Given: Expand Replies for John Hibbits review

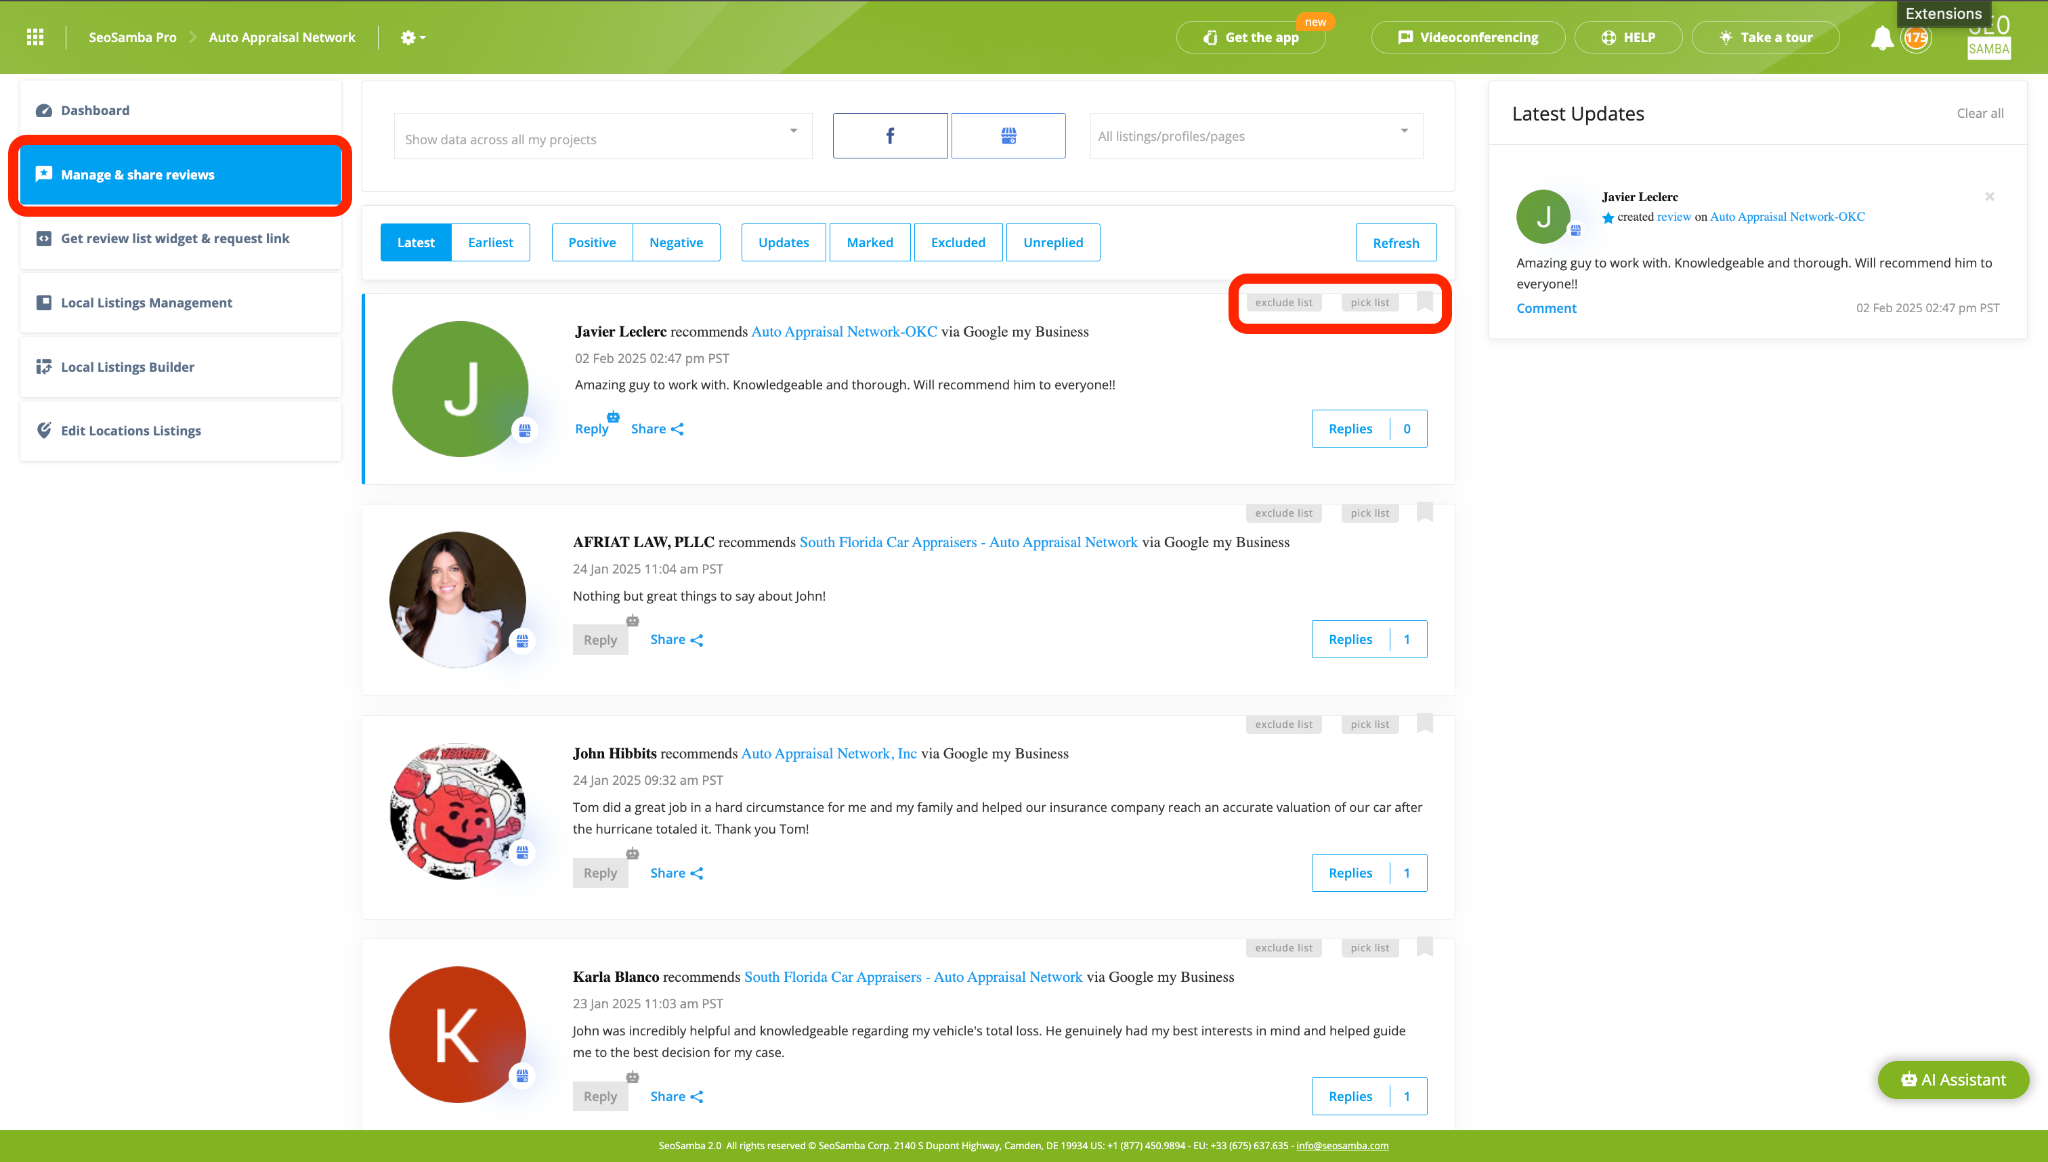Looking at the screenshot, I should [1369, 873].
